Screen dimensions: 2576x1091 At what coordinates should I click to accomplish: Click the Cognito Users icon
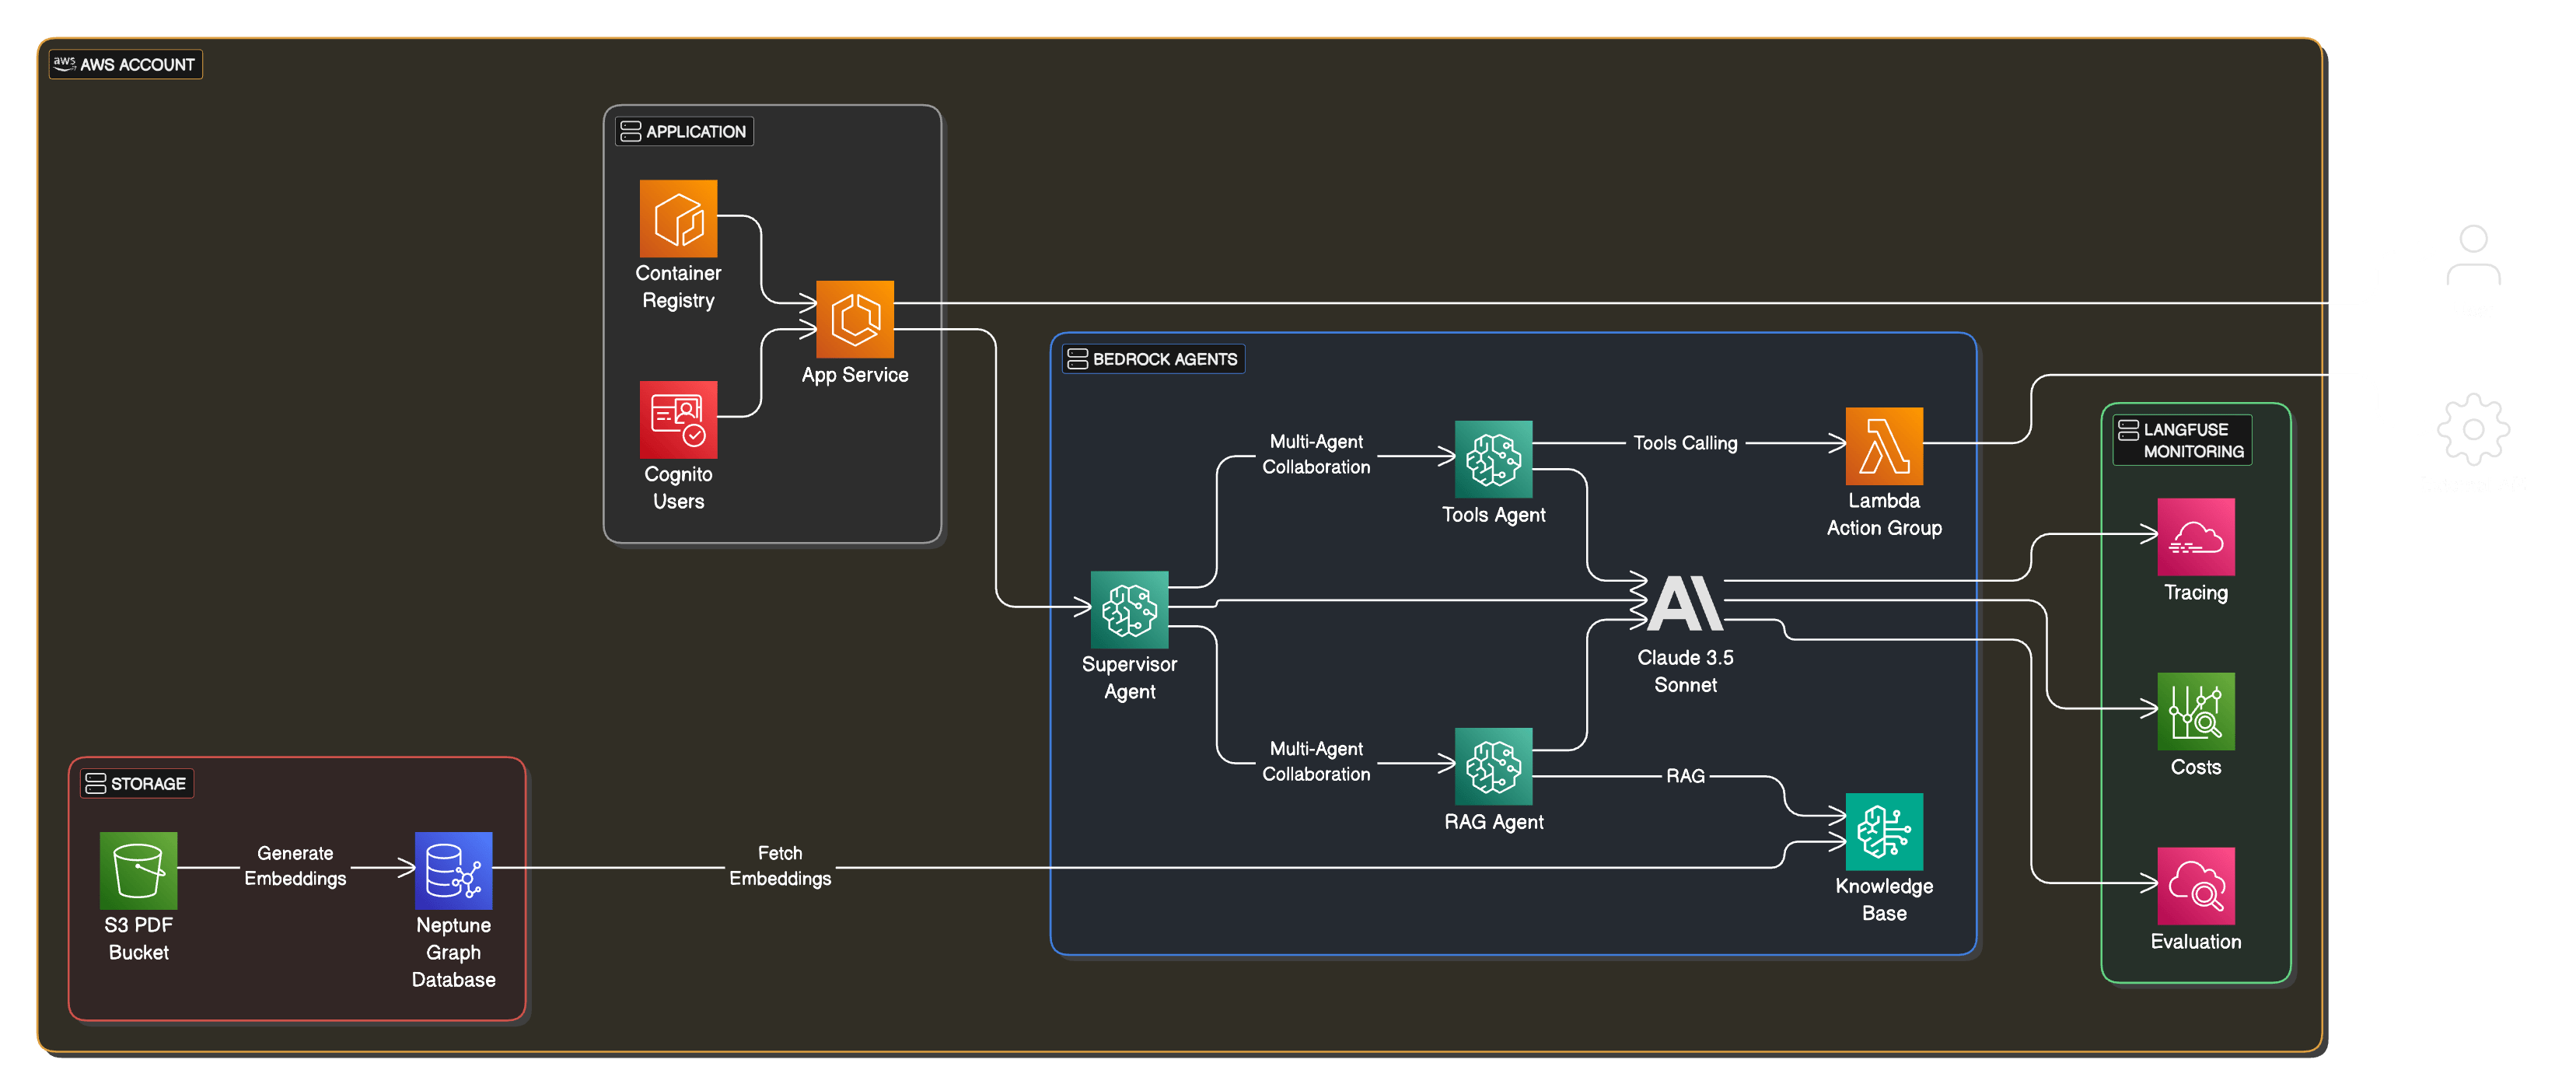pyautogui.click(x=678, y=419)
